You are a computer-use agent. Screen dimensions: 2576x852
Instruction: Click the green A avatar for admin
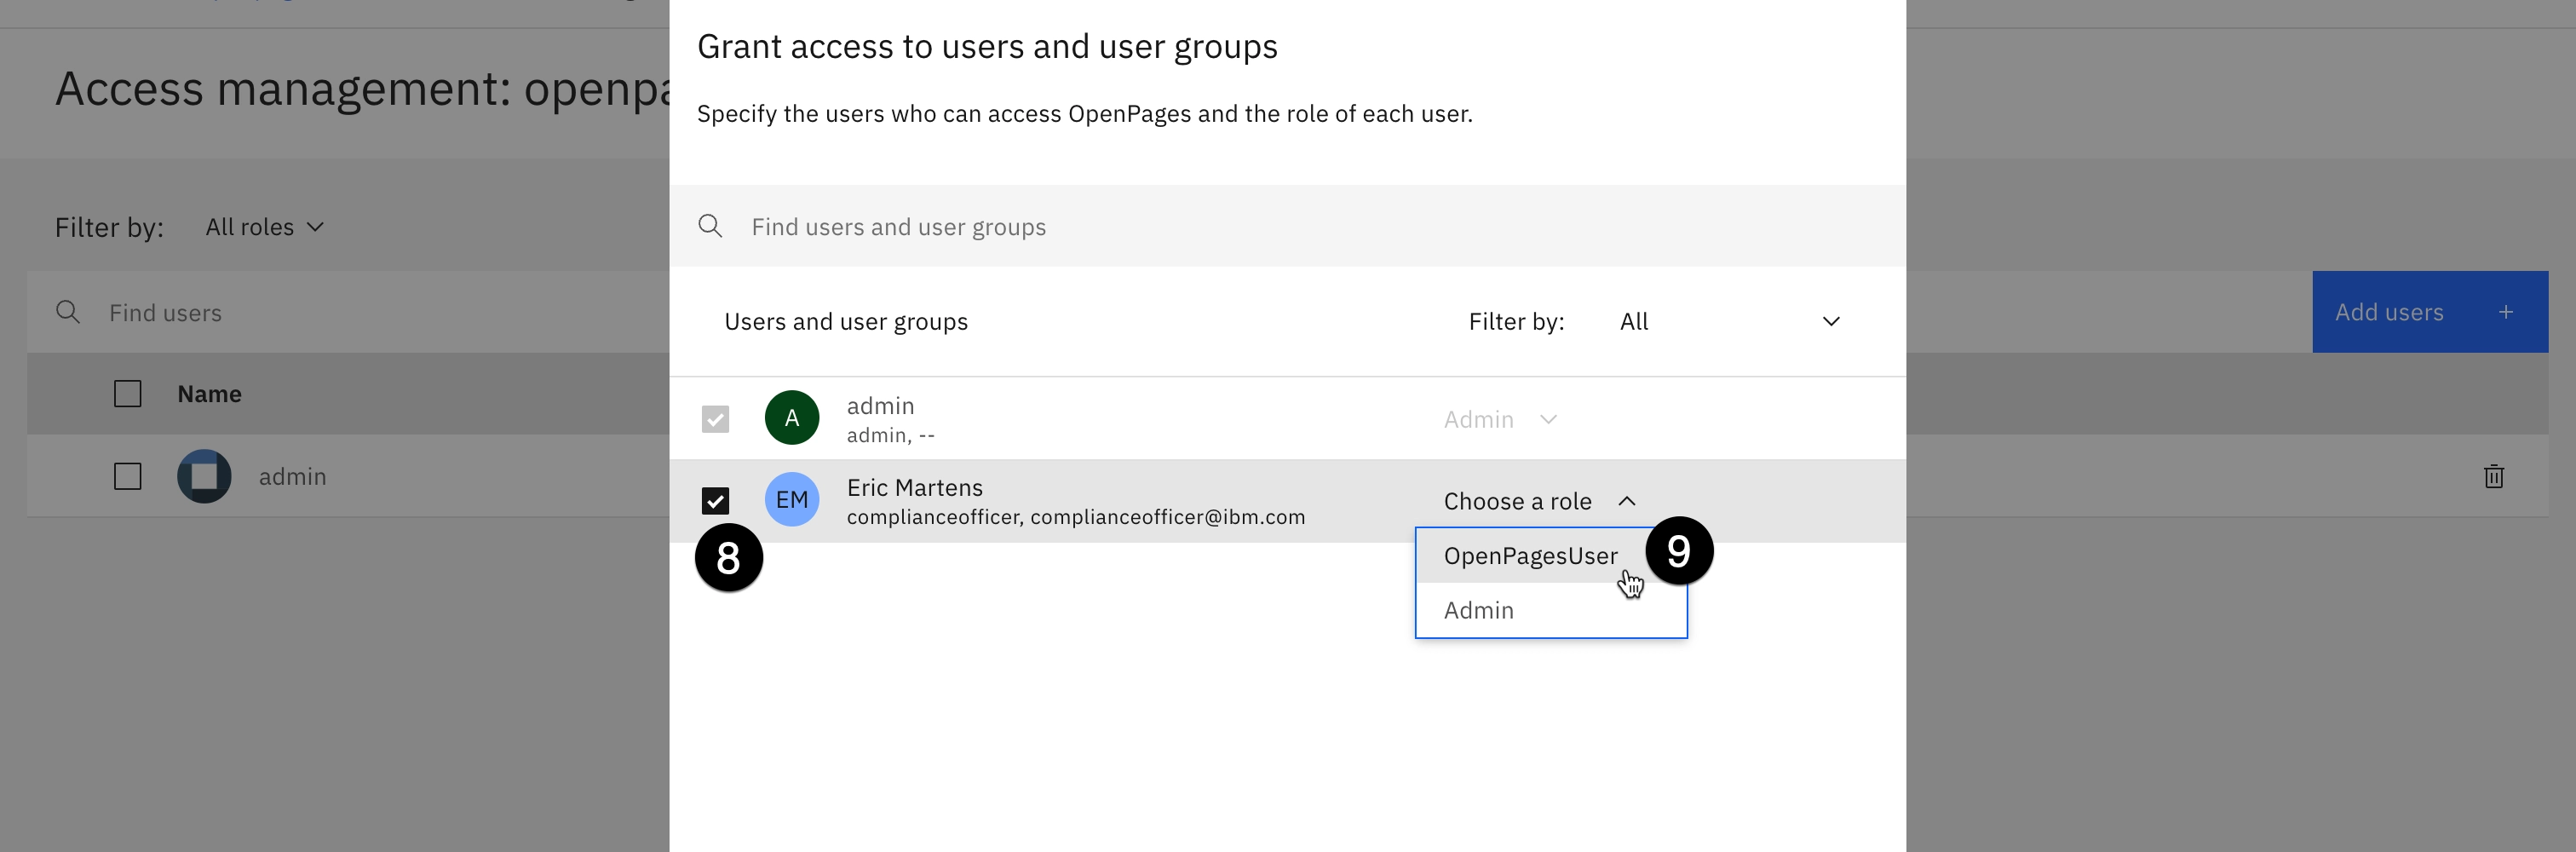[792, 418]
